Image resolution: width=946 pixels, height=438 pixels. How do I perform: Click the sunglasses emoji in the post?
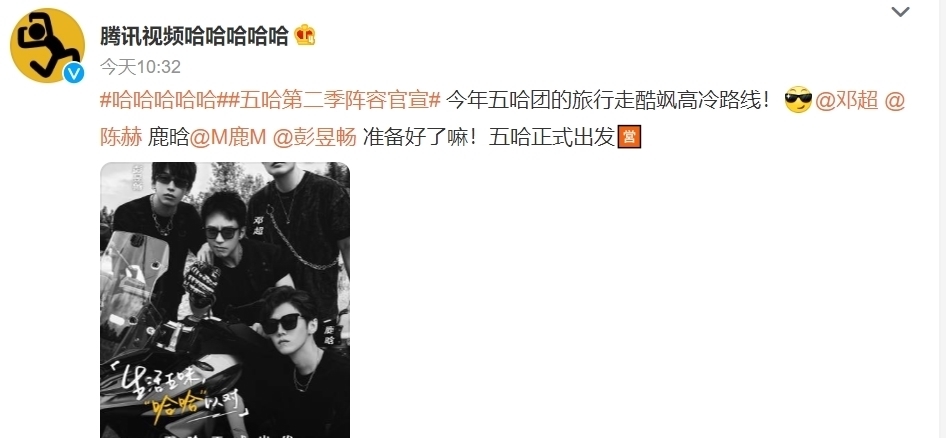click(798, 100)
